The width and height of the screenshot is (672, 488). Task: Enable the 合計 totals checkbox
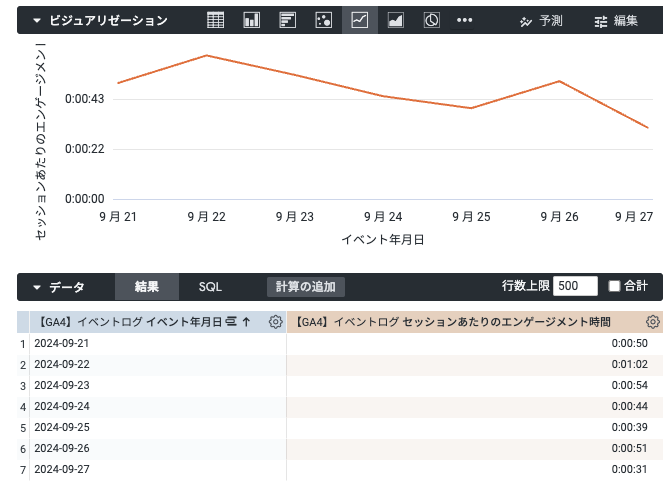pos(615,287)
